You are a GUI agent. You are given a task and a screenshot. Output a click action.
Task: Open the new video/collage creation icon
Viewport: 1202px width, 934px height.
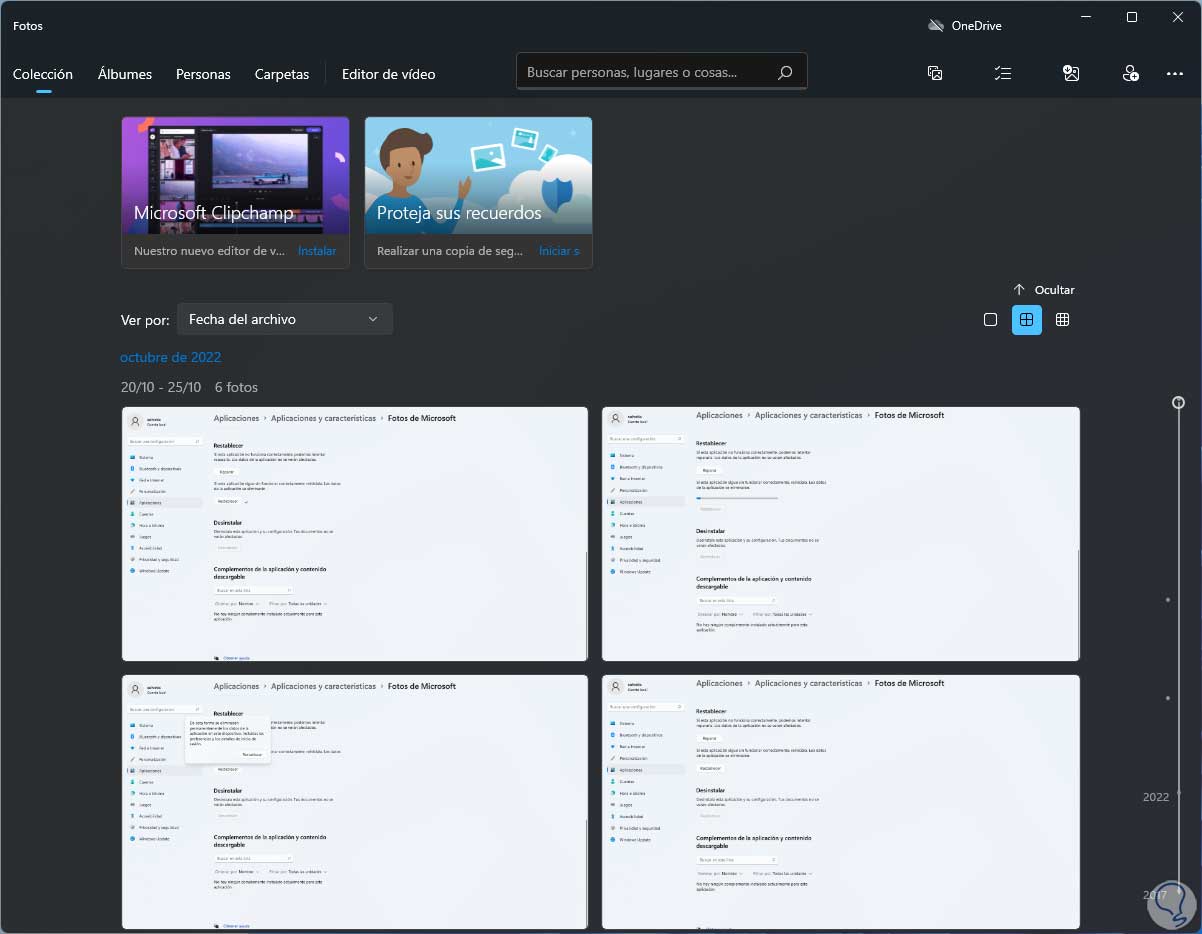coord(935,73)
